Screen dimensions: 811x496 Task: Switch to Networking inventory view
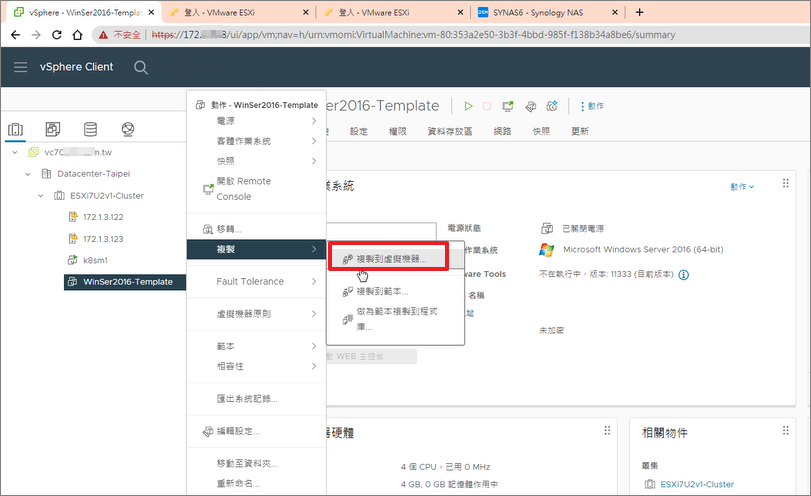tap(128, 129)
